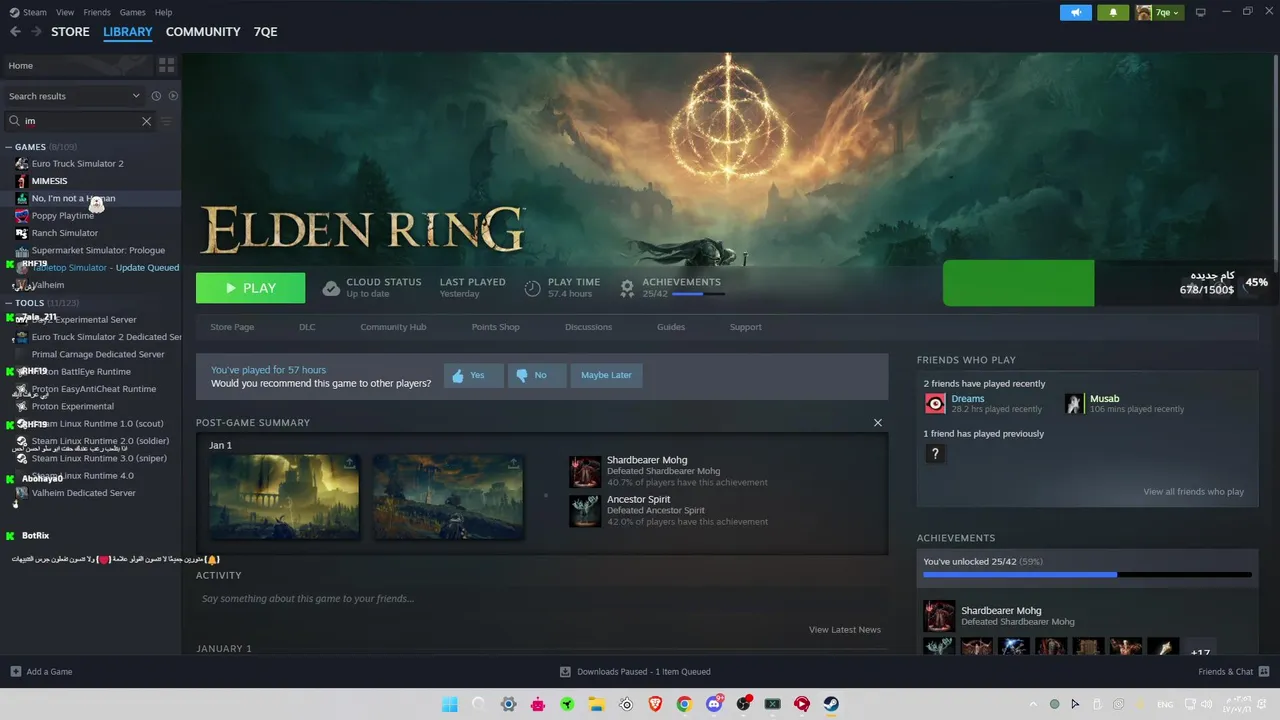The image size is (1280, 720).
Task: Open the Discussions link
Action: pos(588,327)
